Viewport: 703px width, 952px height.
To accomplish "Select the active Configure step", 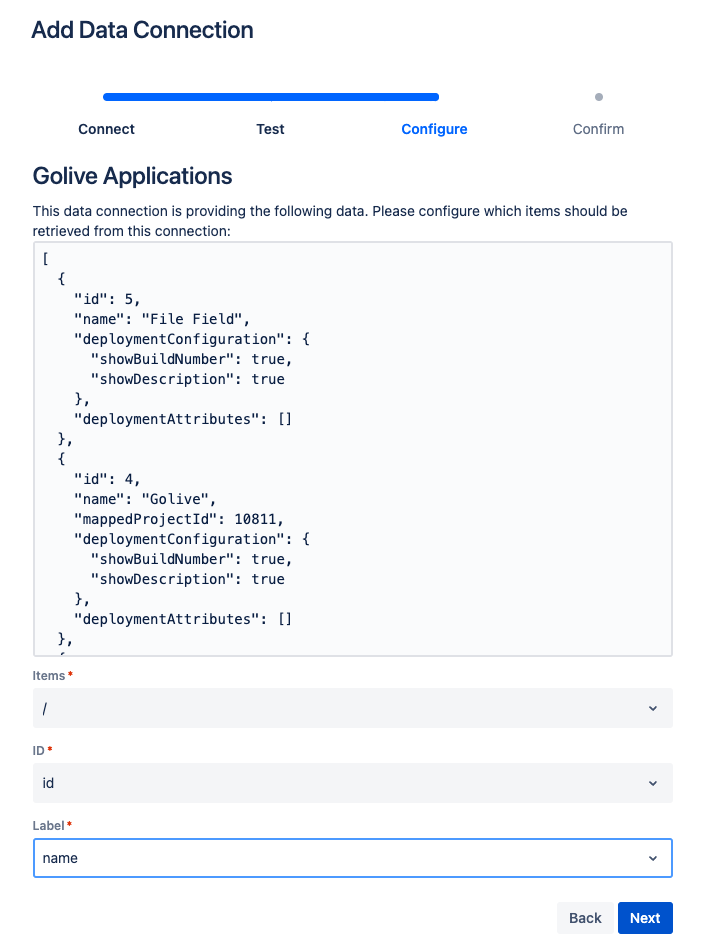I will [434, 129].
